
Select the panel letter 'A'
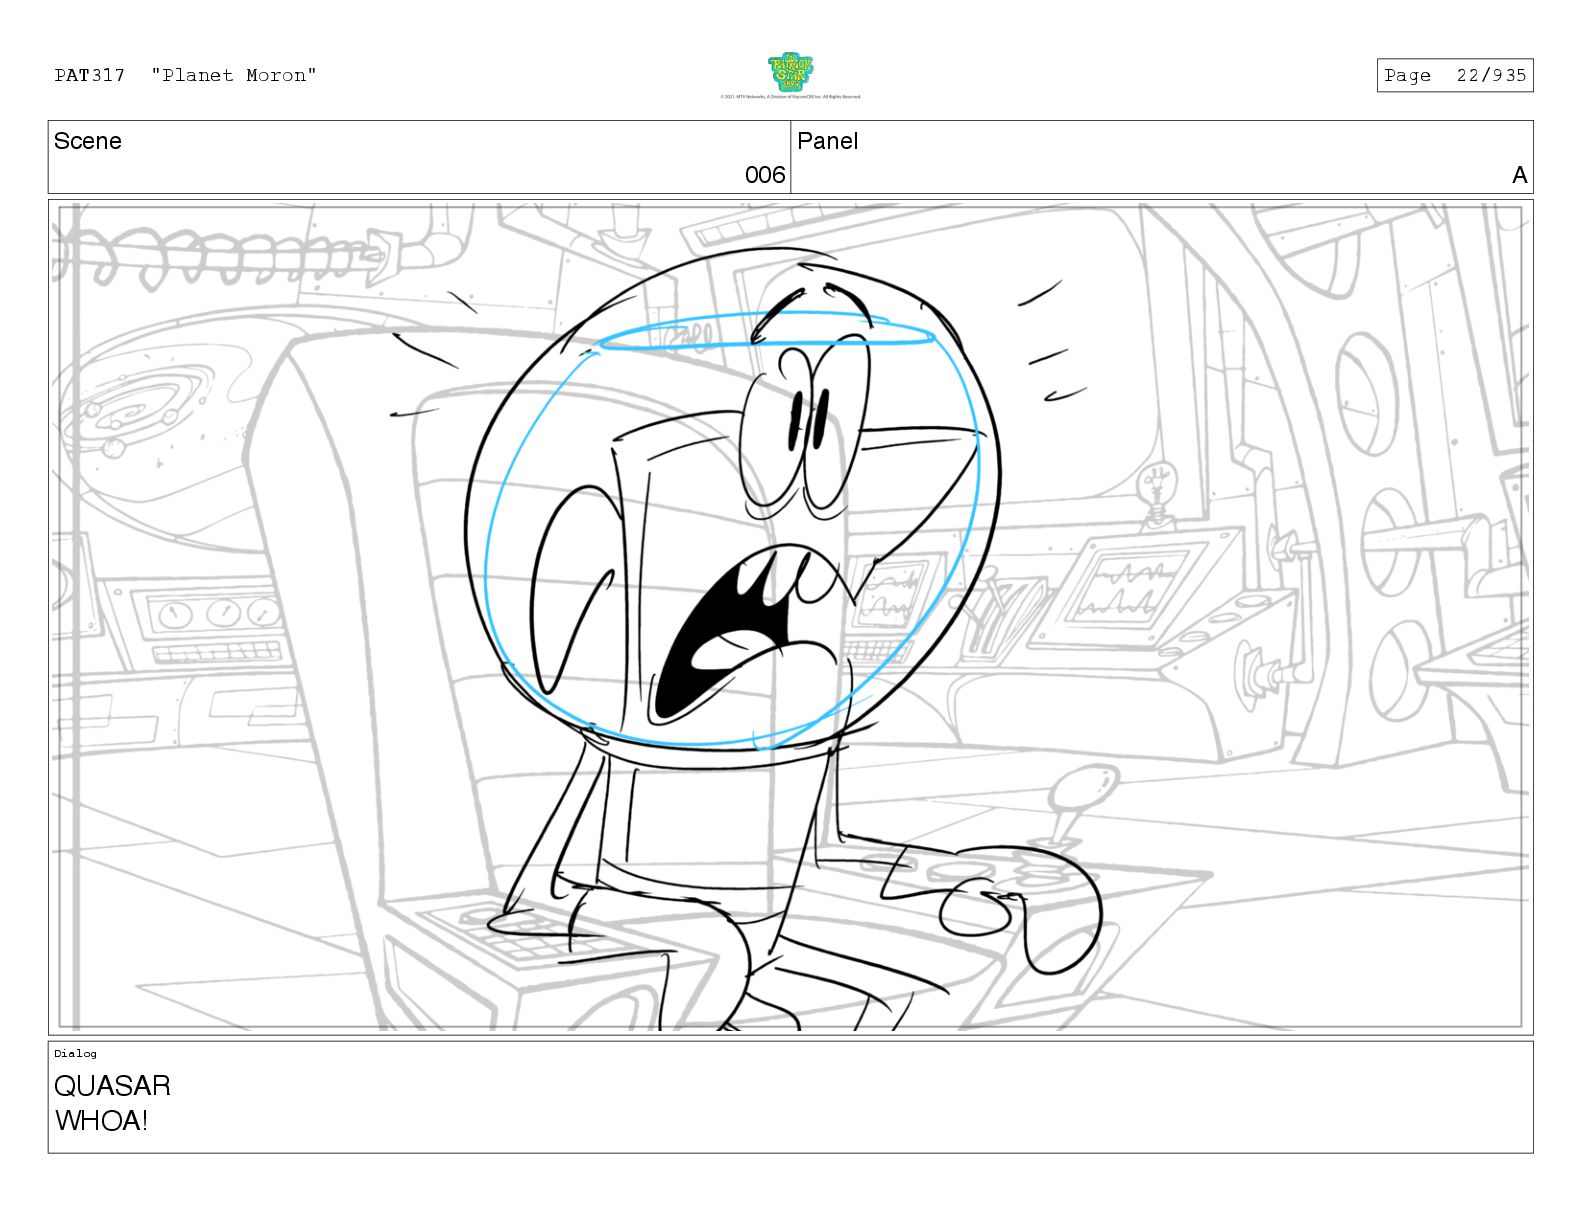click(1519, 175)
